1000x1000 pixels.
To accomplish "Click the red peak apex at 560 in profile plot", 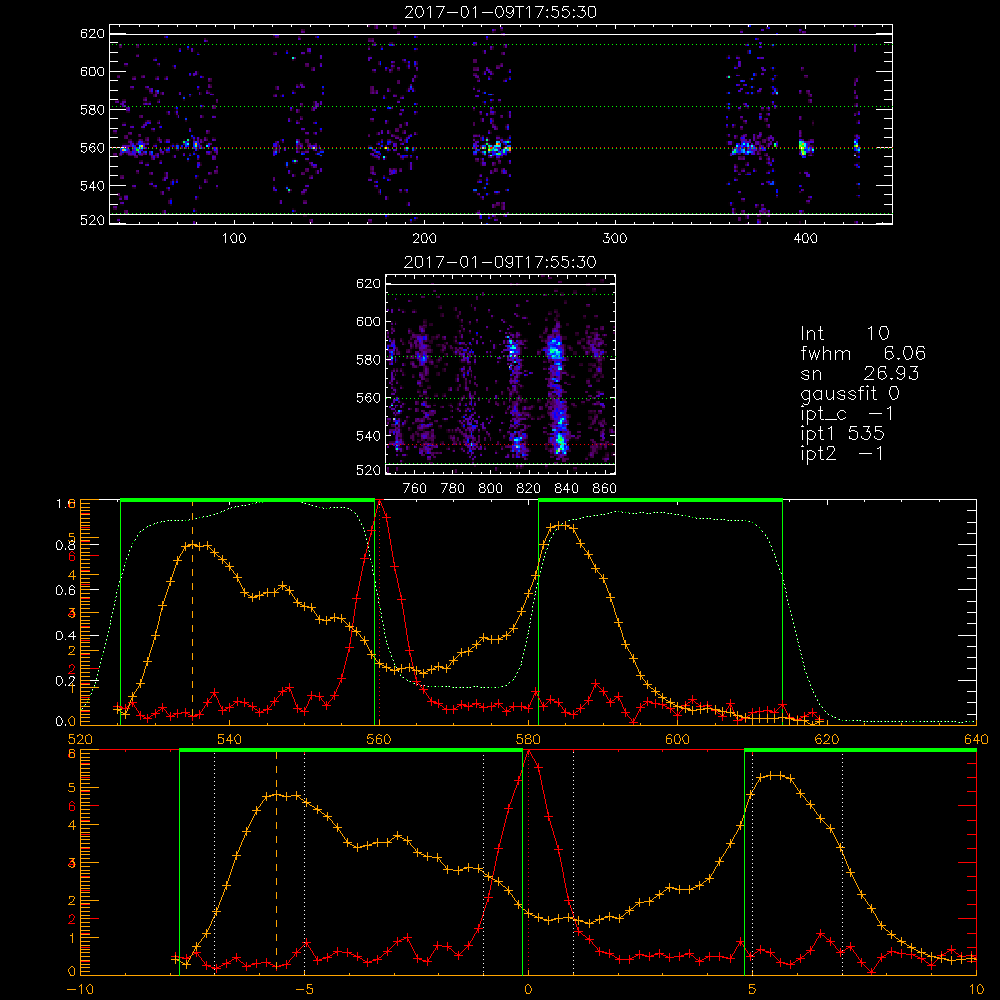I will point(380,502).
